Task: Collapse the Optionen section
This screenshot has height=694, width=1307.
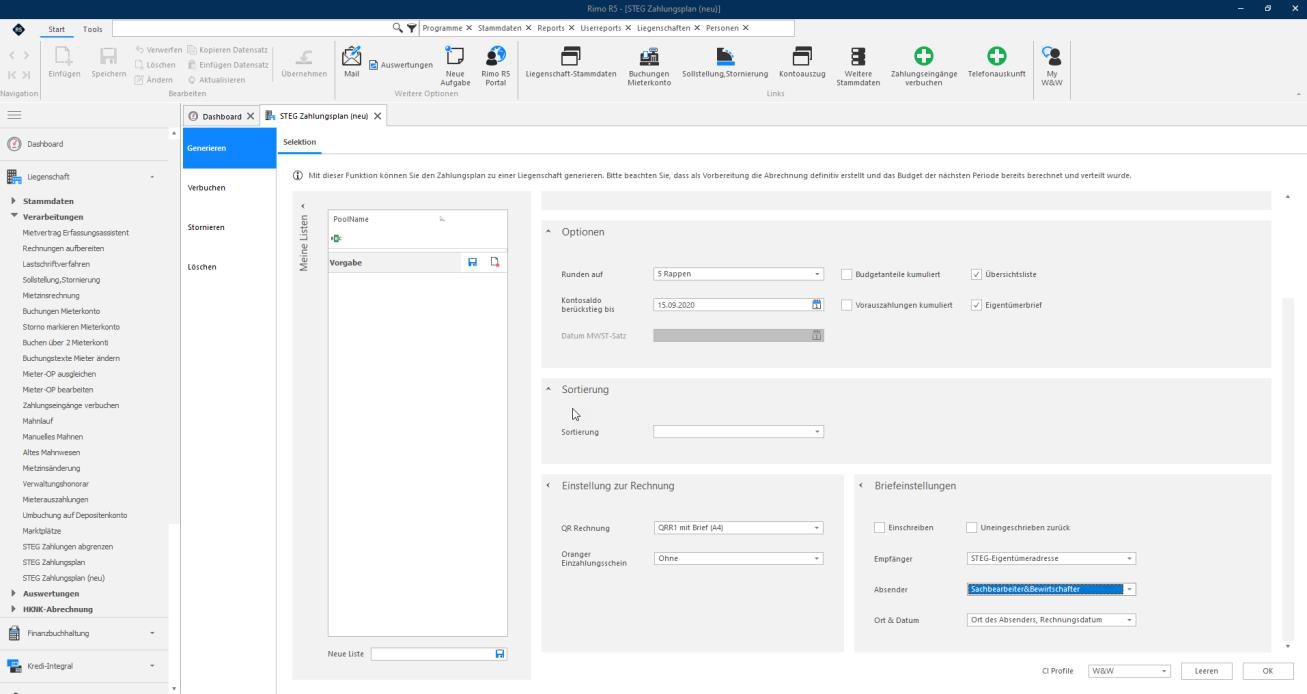Action: pyautogui.click(x=548, y=232)
